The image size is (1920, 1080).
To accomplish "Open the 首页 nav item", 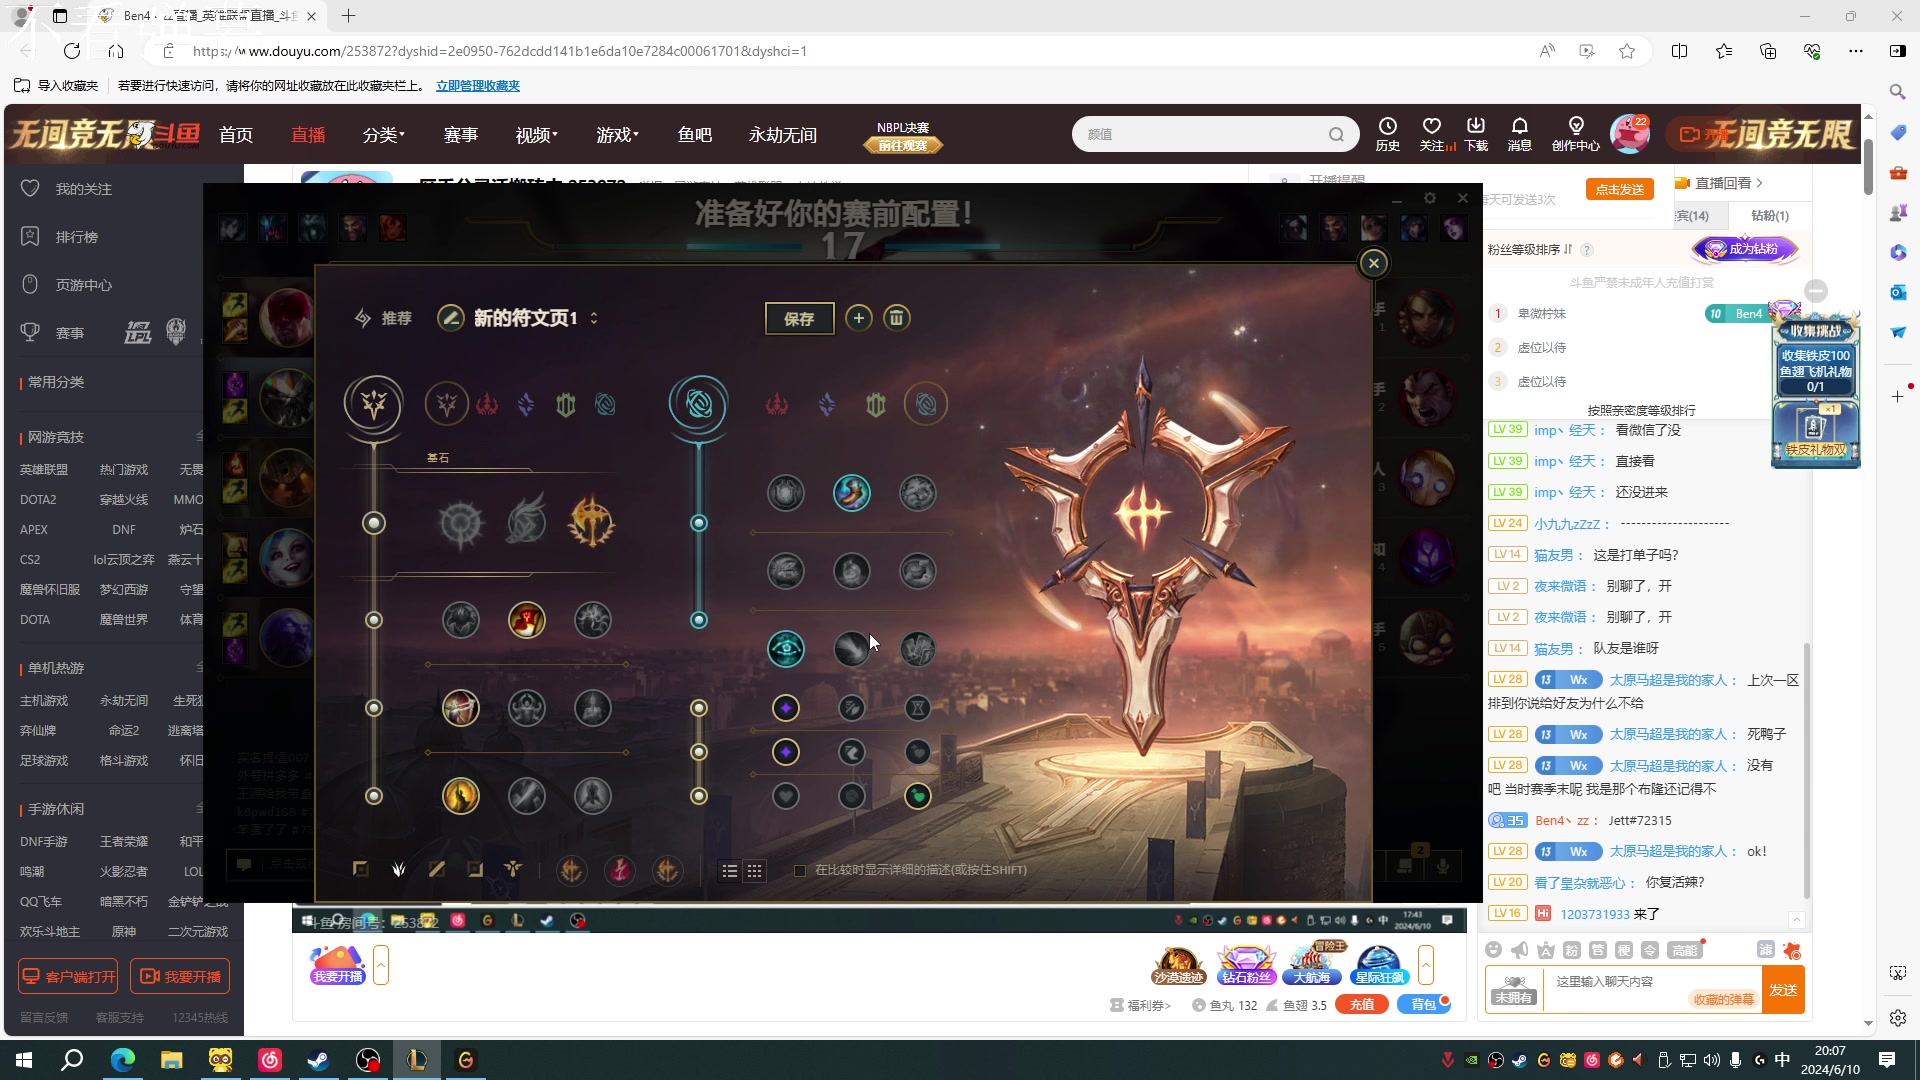I will pos(236,135).
